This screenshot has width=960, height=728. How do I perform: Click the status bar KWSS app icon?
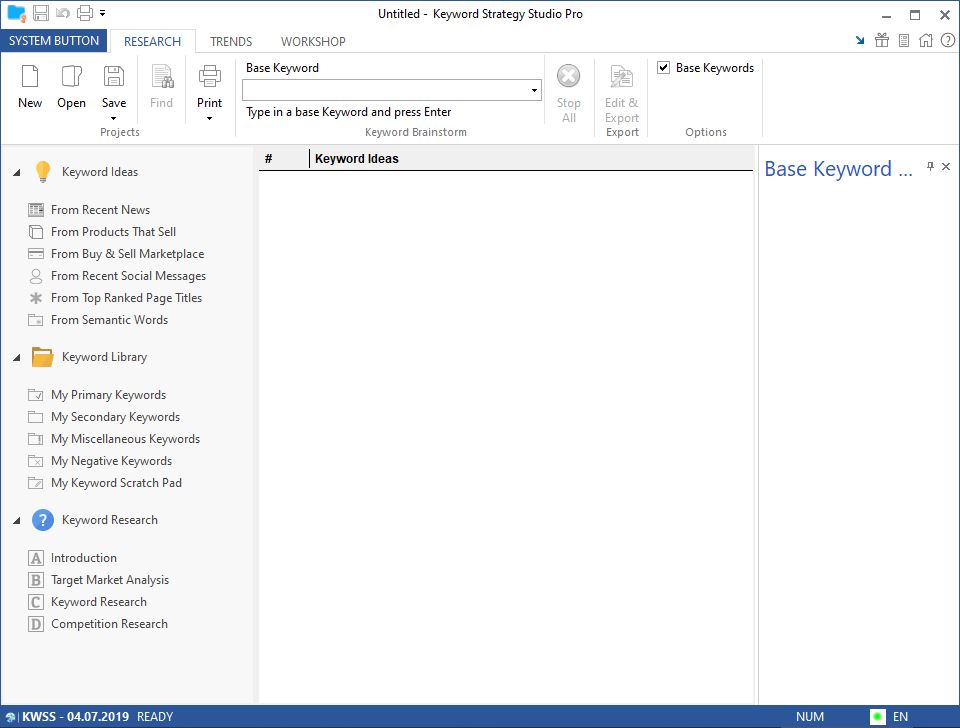pyautogui.click(x=10, y=717)
